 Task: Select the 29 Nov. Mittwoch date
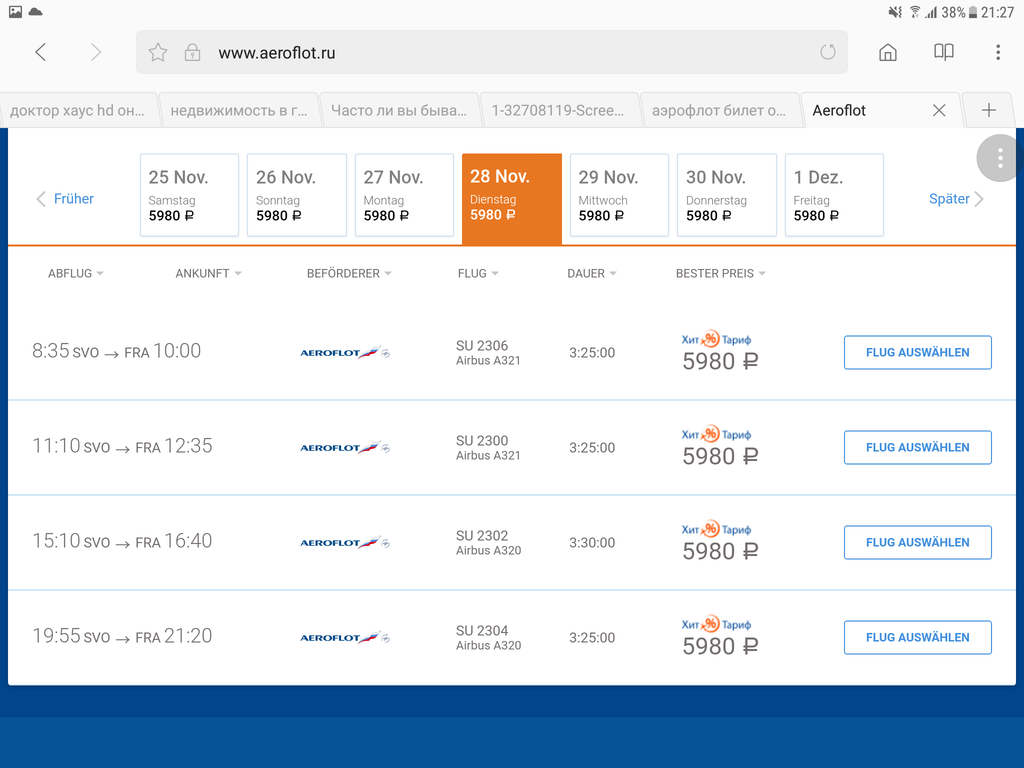[x=619, y=195]
